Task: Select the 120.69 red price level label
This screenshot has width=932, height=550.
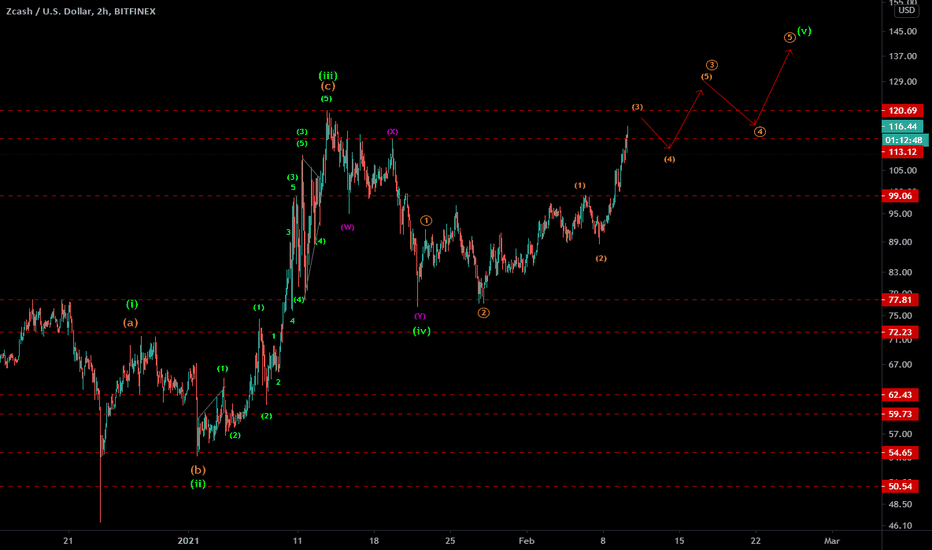Action: 902,111
